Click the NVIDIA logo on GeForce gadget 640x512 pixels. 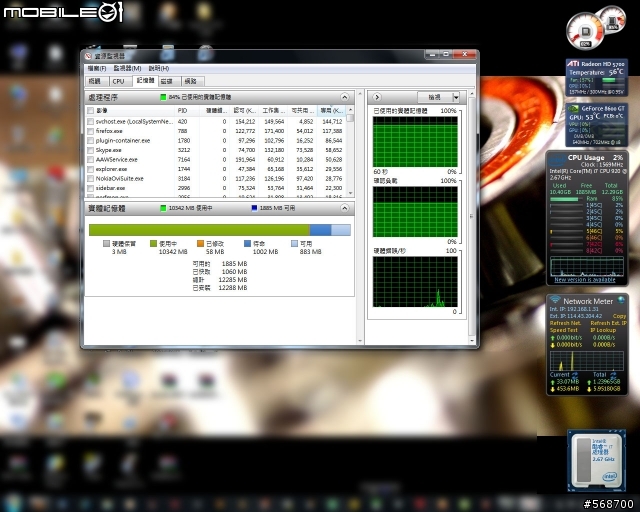pos(573,109)
